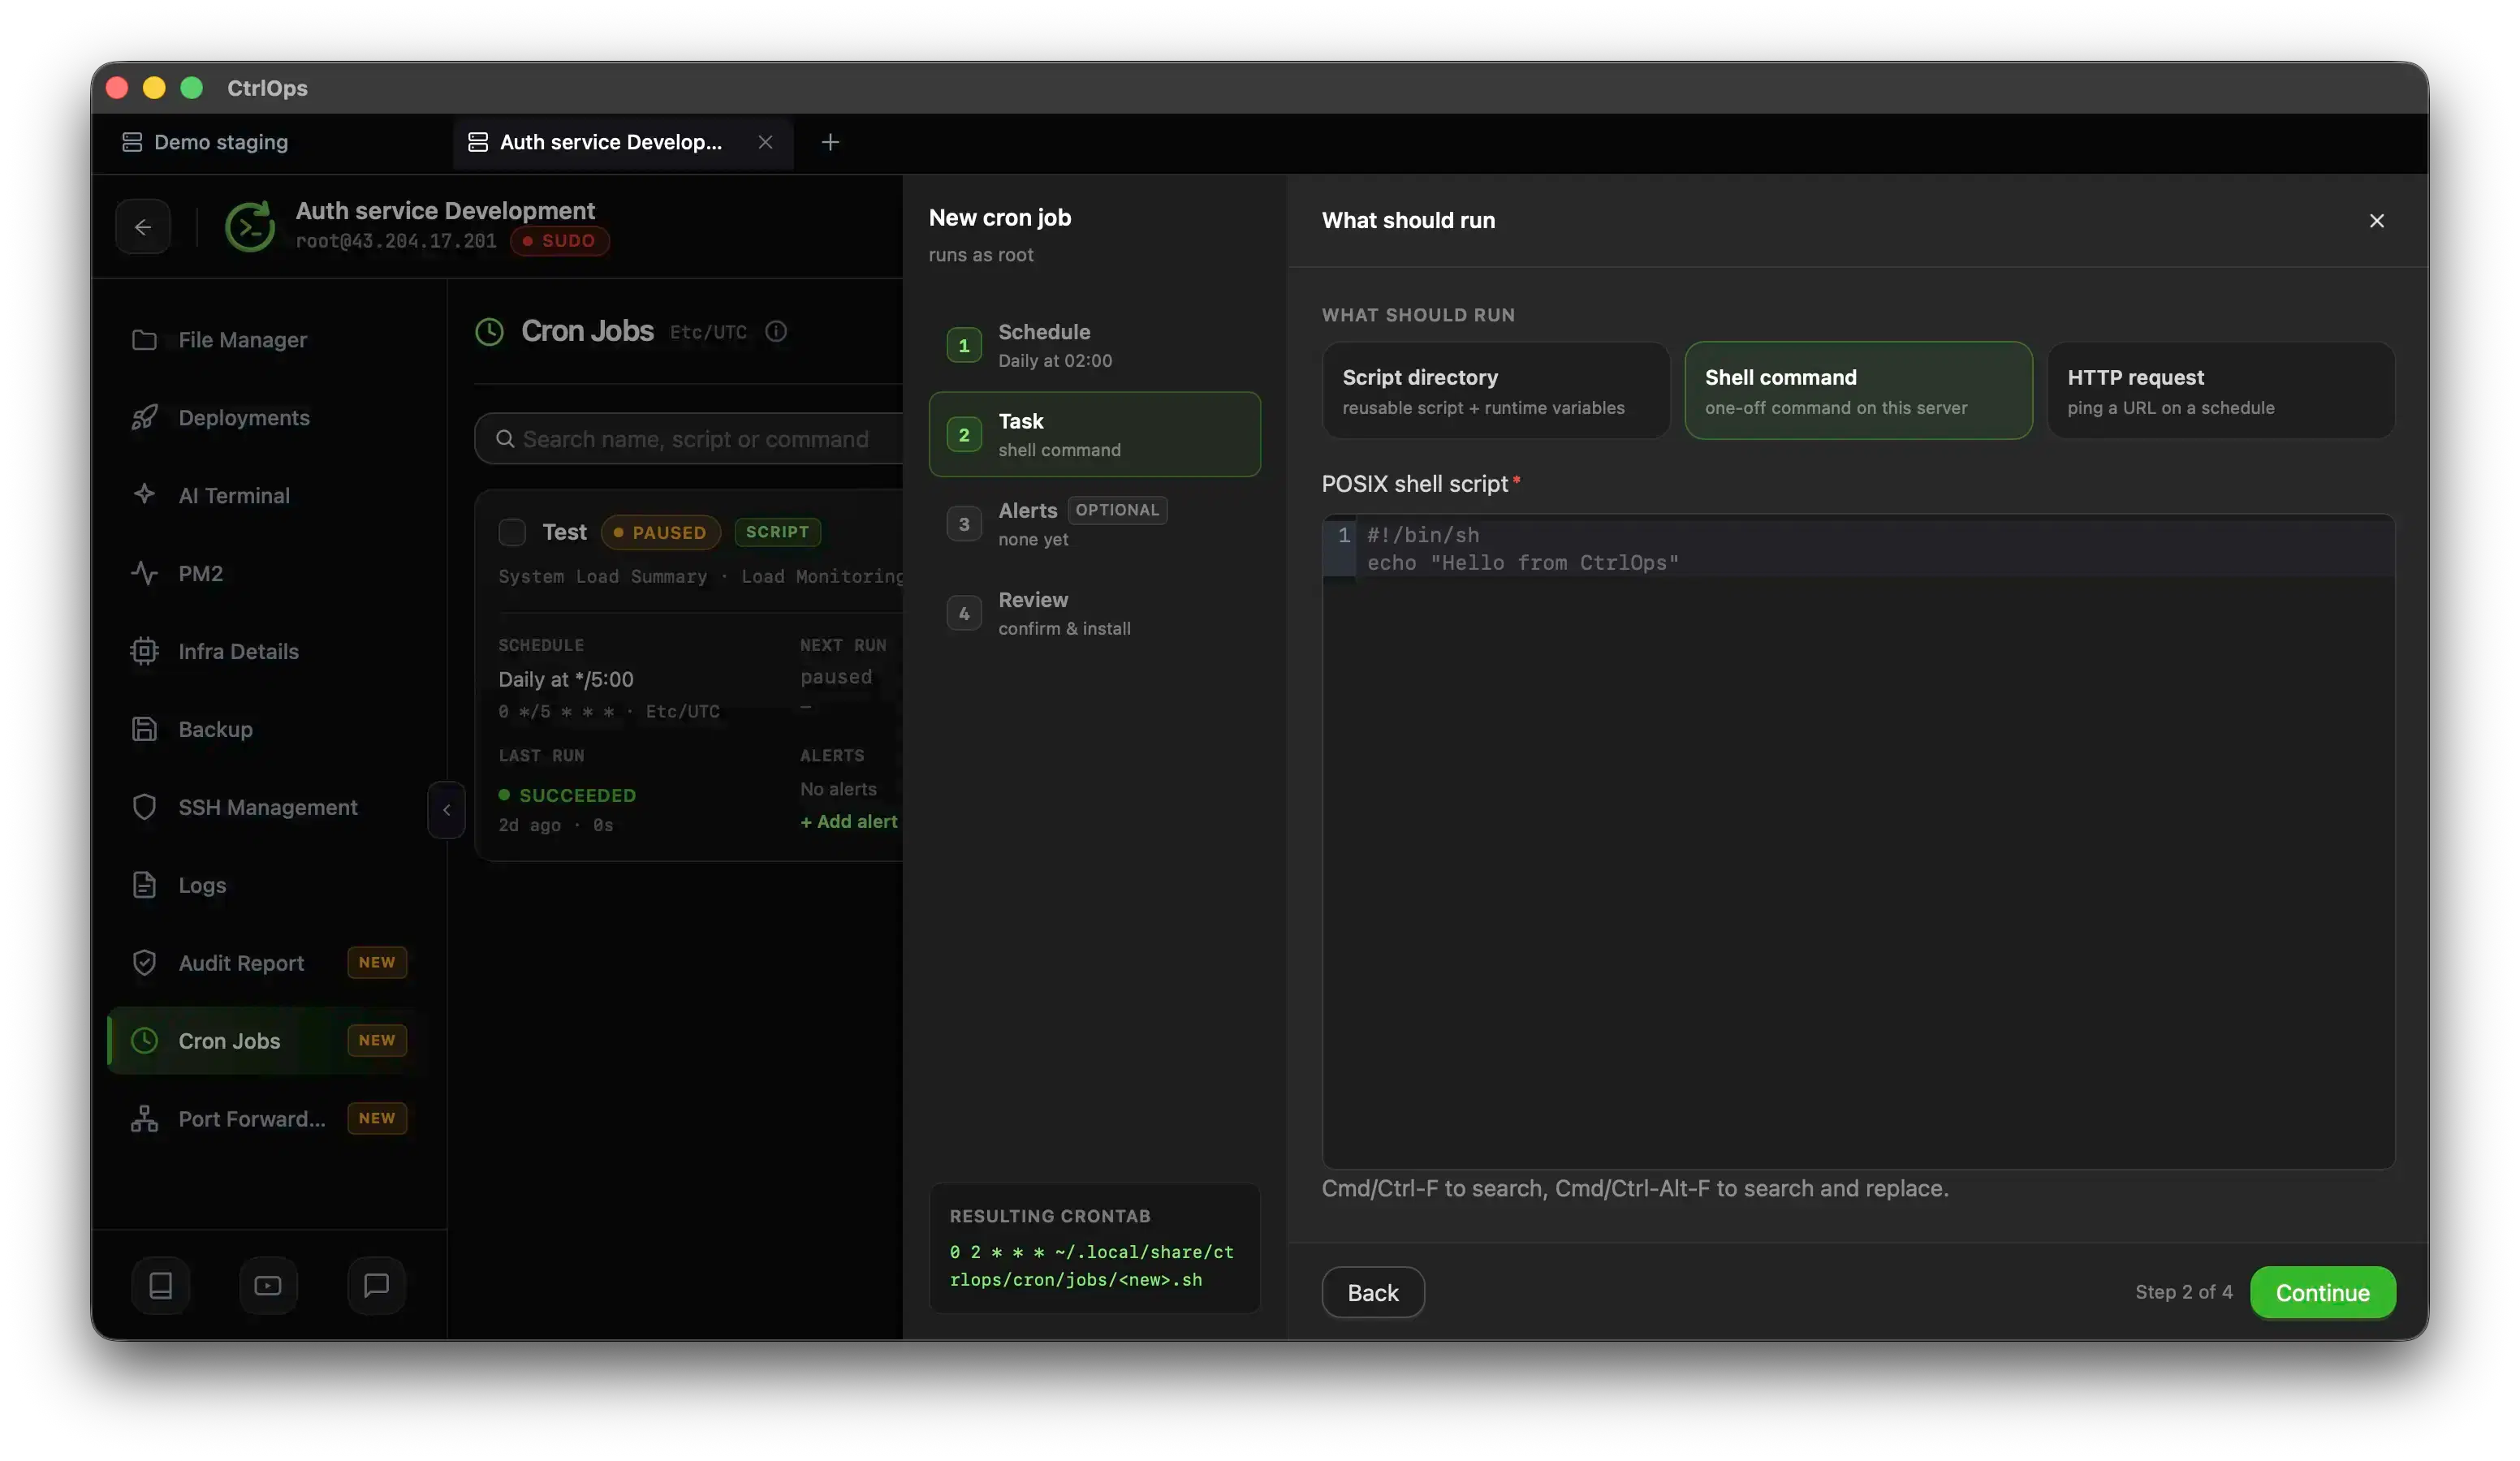Image resolution: width=2520 pixels, height=1461 pixels.
Task: Open Audit Report shield-check icon
Action: point(144,963)
